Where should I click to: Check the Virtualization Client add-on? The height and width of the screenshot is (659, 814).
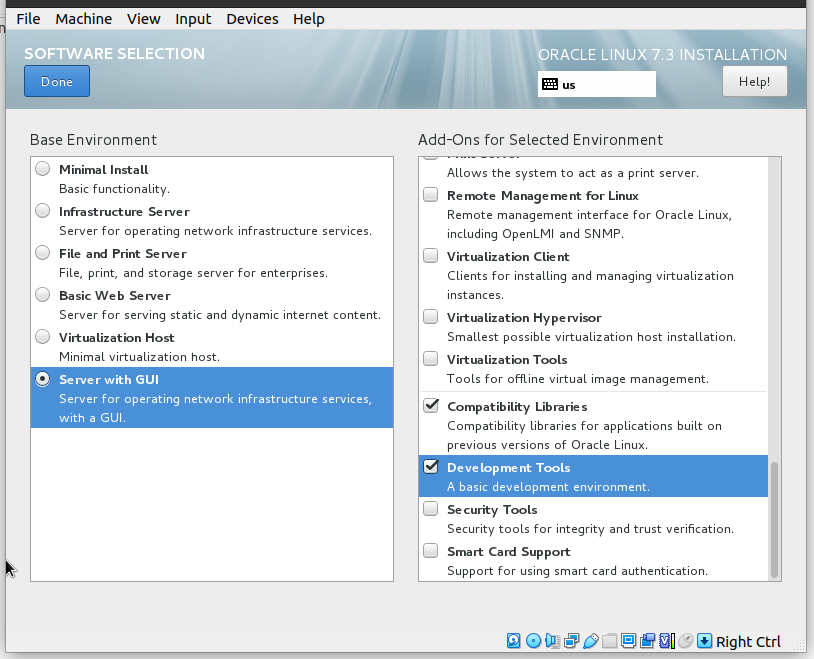430,255
